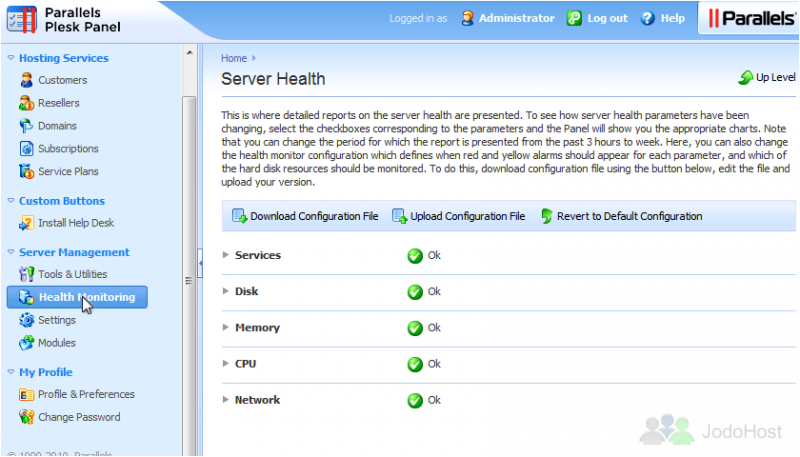The image size is (800, 457).
Task: Open Settings under Server Management
Action: (56, 320)
